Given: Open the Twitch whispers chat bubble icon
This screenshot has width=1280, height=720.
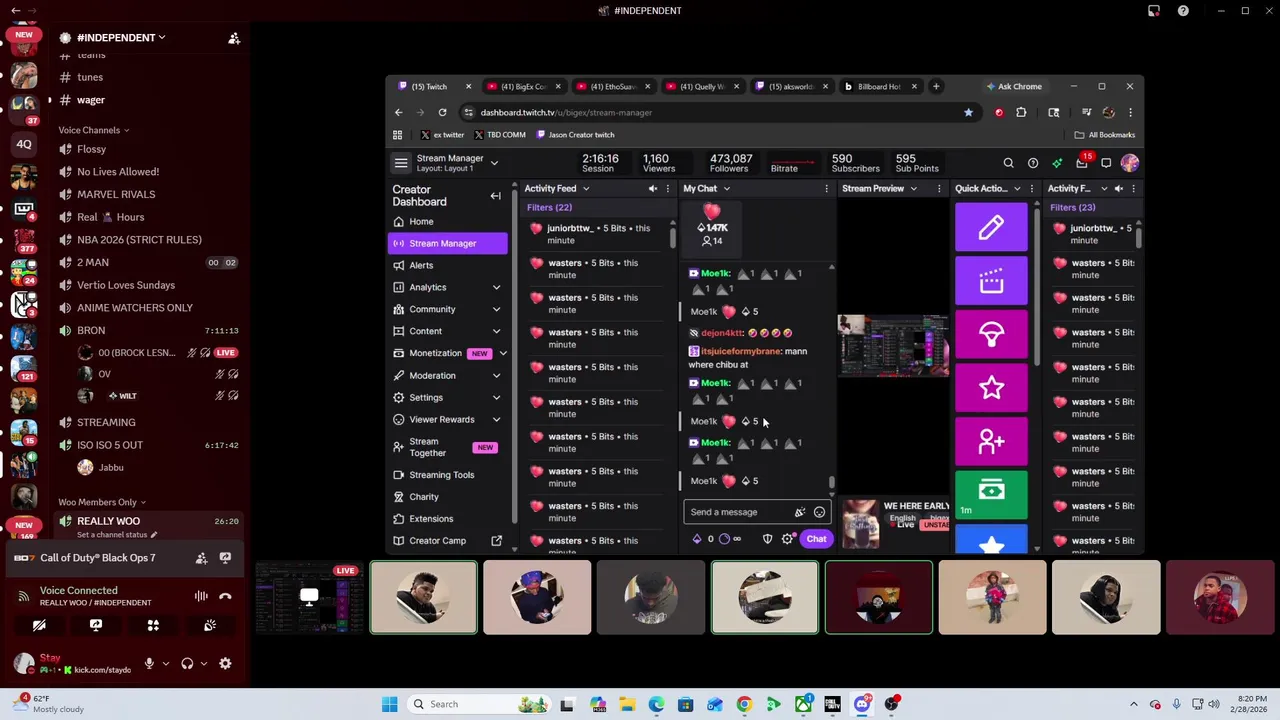Looking at the screenshot, I should (x=1106, y=163).
